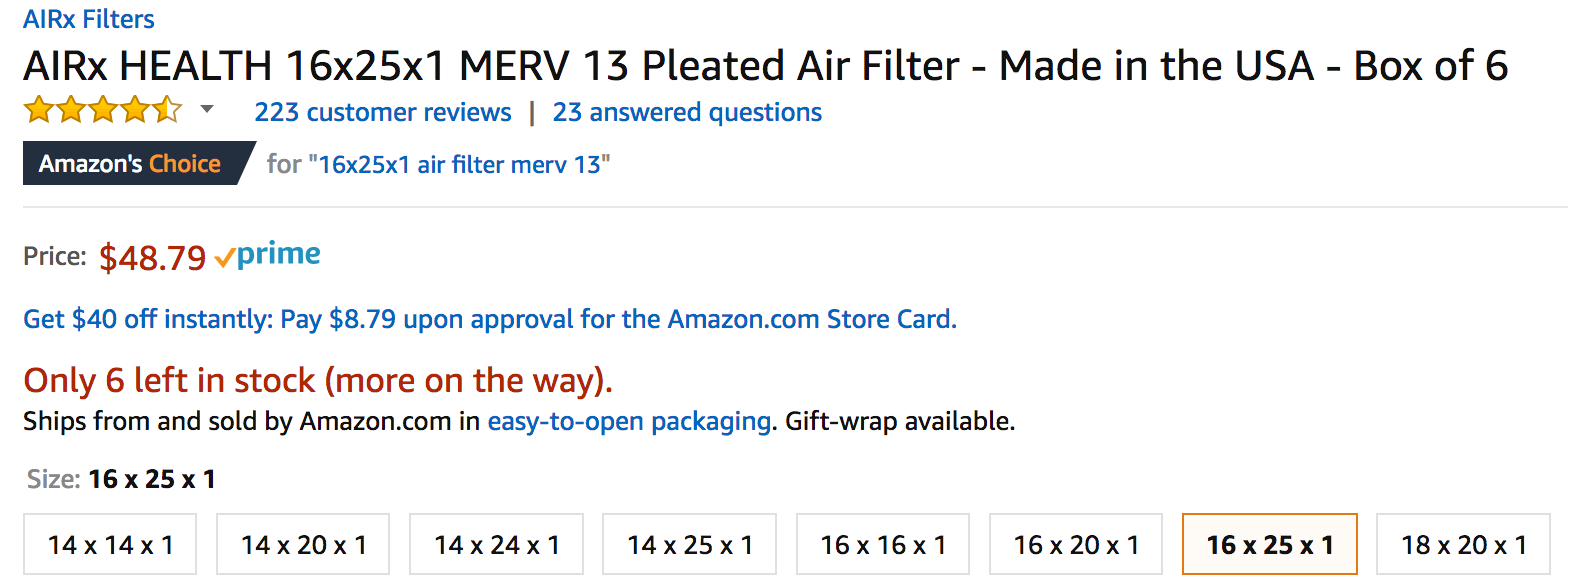Select size 14 x 14 x 1
Screen dimensions: 1570x588
(110, 544)
